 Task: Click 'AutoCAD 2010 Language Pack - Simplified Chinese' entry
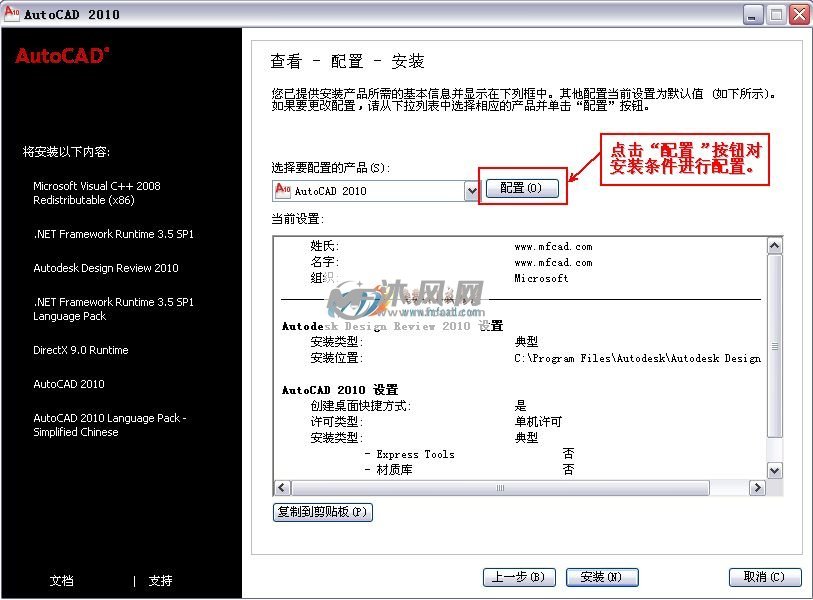tap(110, 425)
